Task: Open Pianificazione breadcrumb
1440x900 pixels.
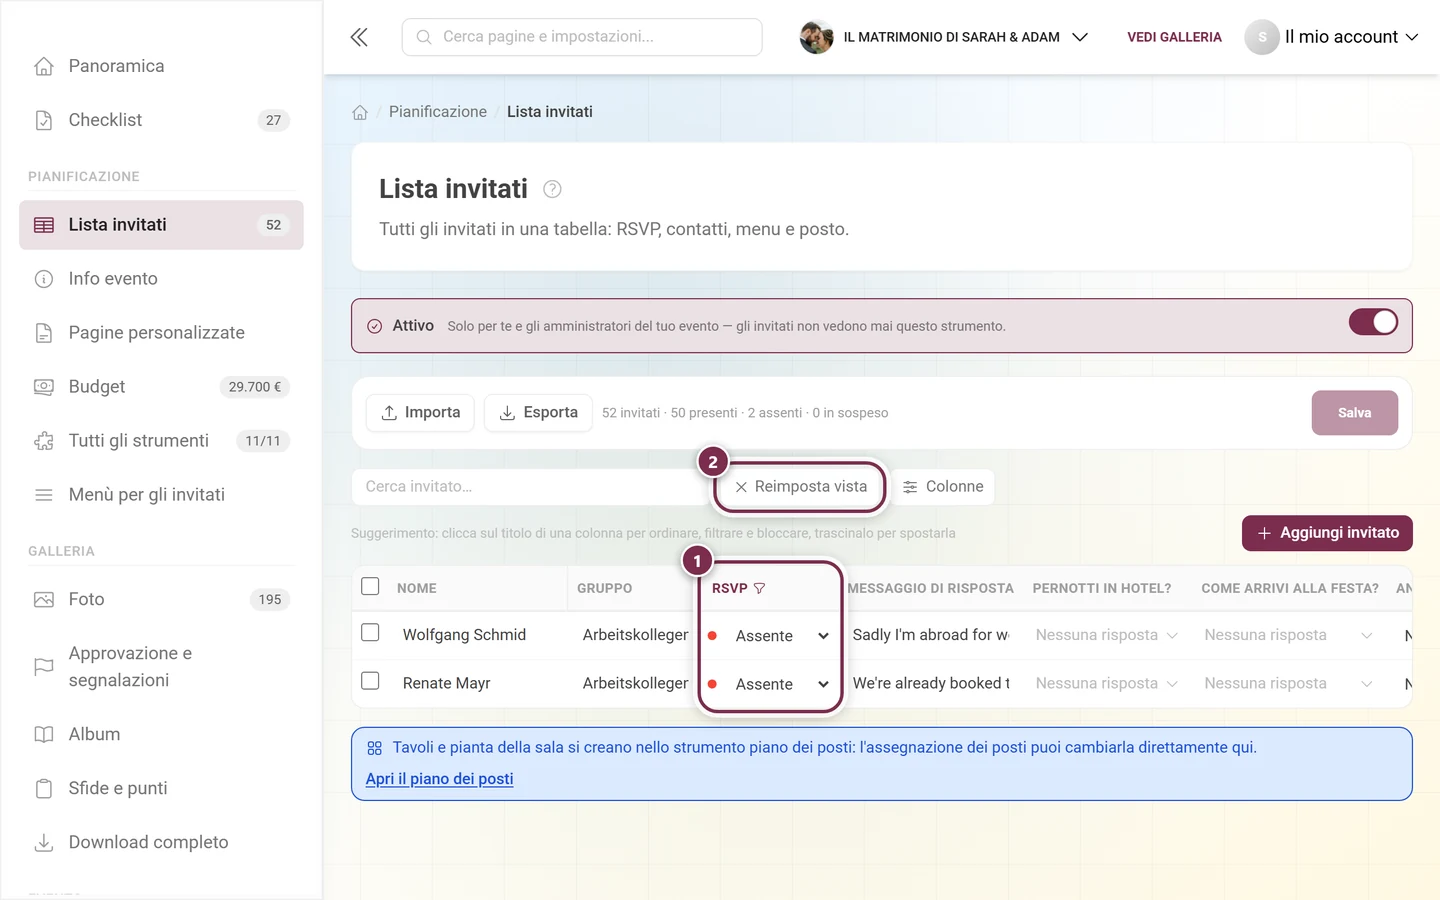Action: (438, 112)
